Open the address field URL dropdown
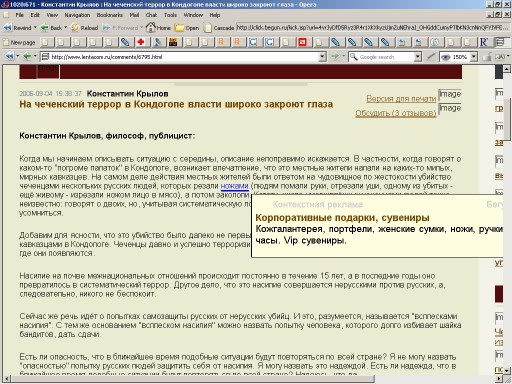The width and height of the screenshot is (512, 384). click(322, 57)
